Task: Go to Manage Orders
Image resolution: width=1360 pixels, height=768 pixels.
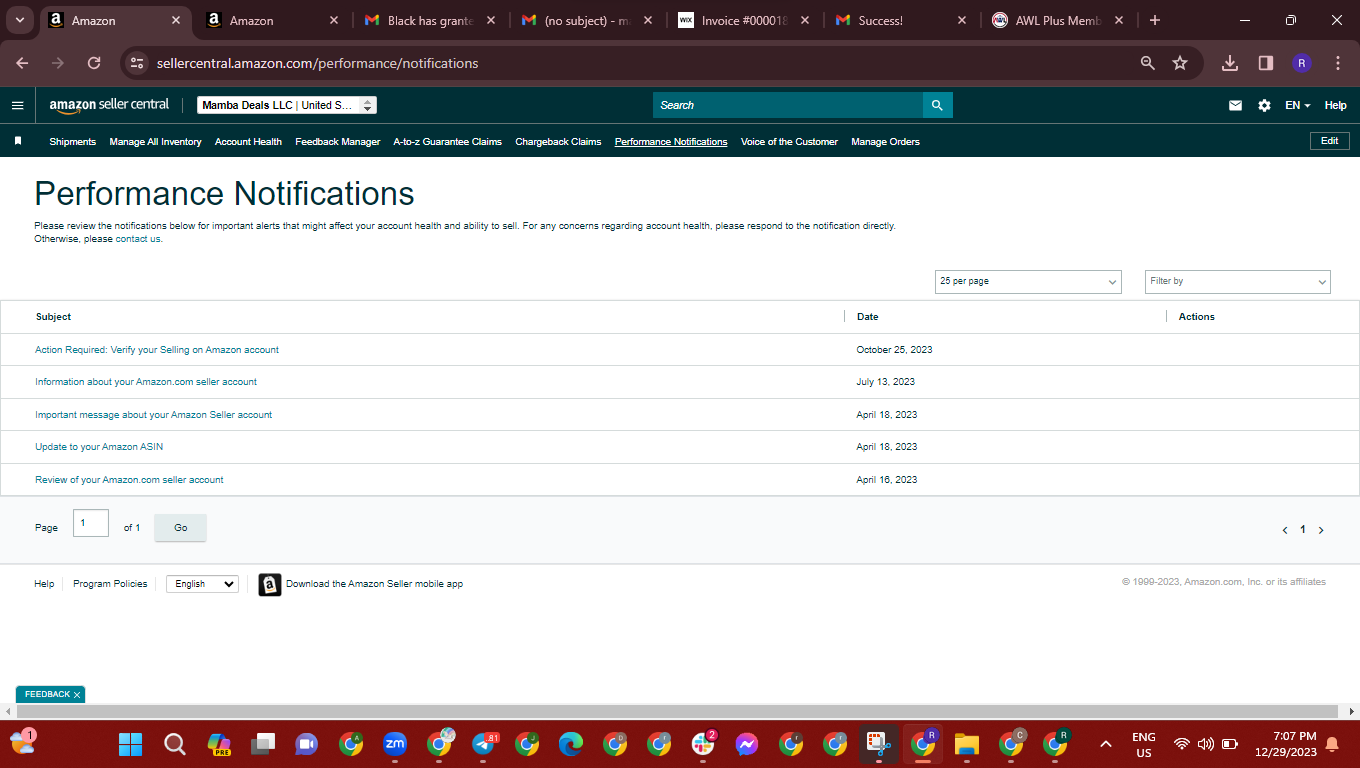Action: [885, 142]
